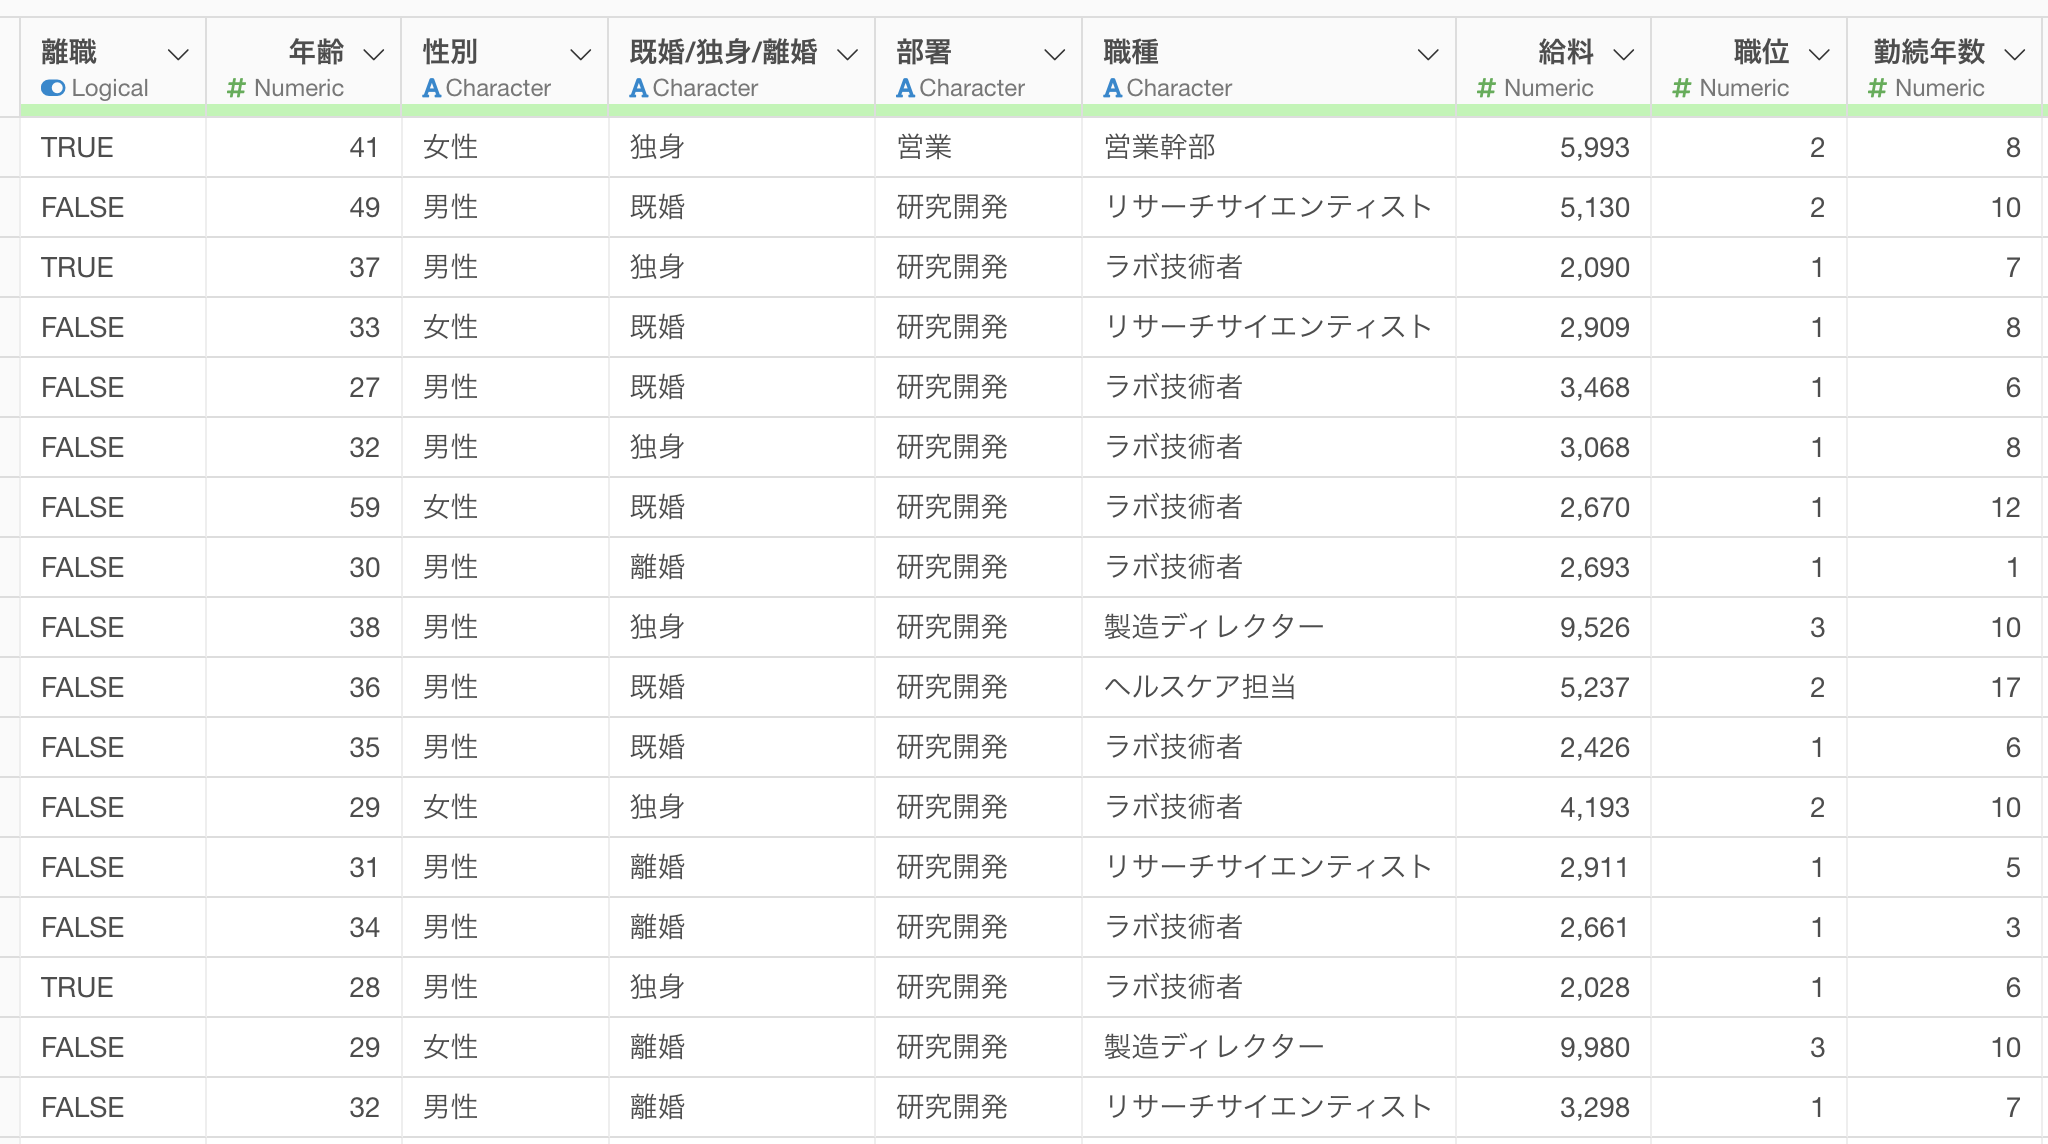The width and height of the screenshot is (2048, 1144).
Task: Click the Character icon under 部署
Action: tap(905, 88)
